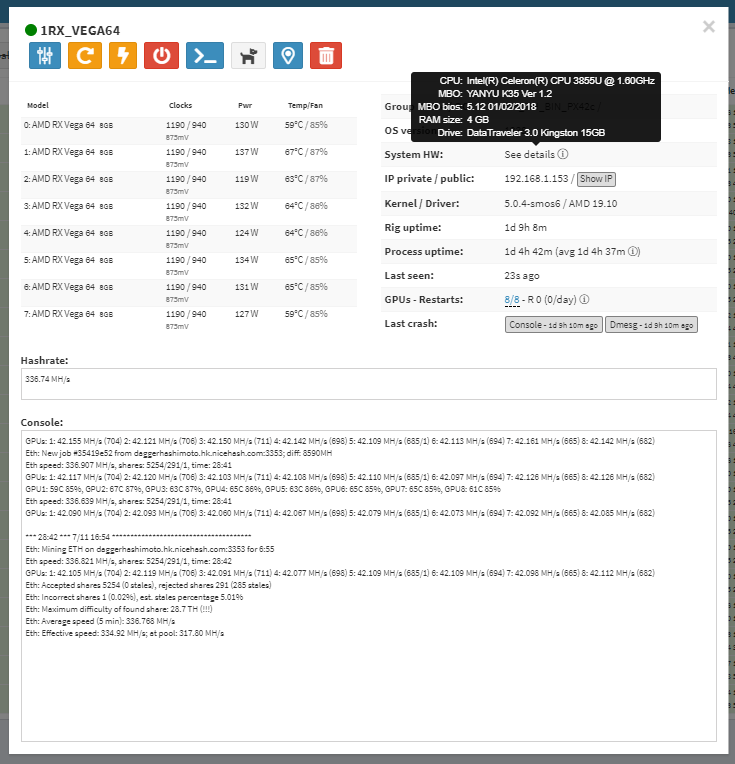The width and height of the screenshot is (735, 764).
Task: Click the watchdog dog icon
Action: point(249,56)
